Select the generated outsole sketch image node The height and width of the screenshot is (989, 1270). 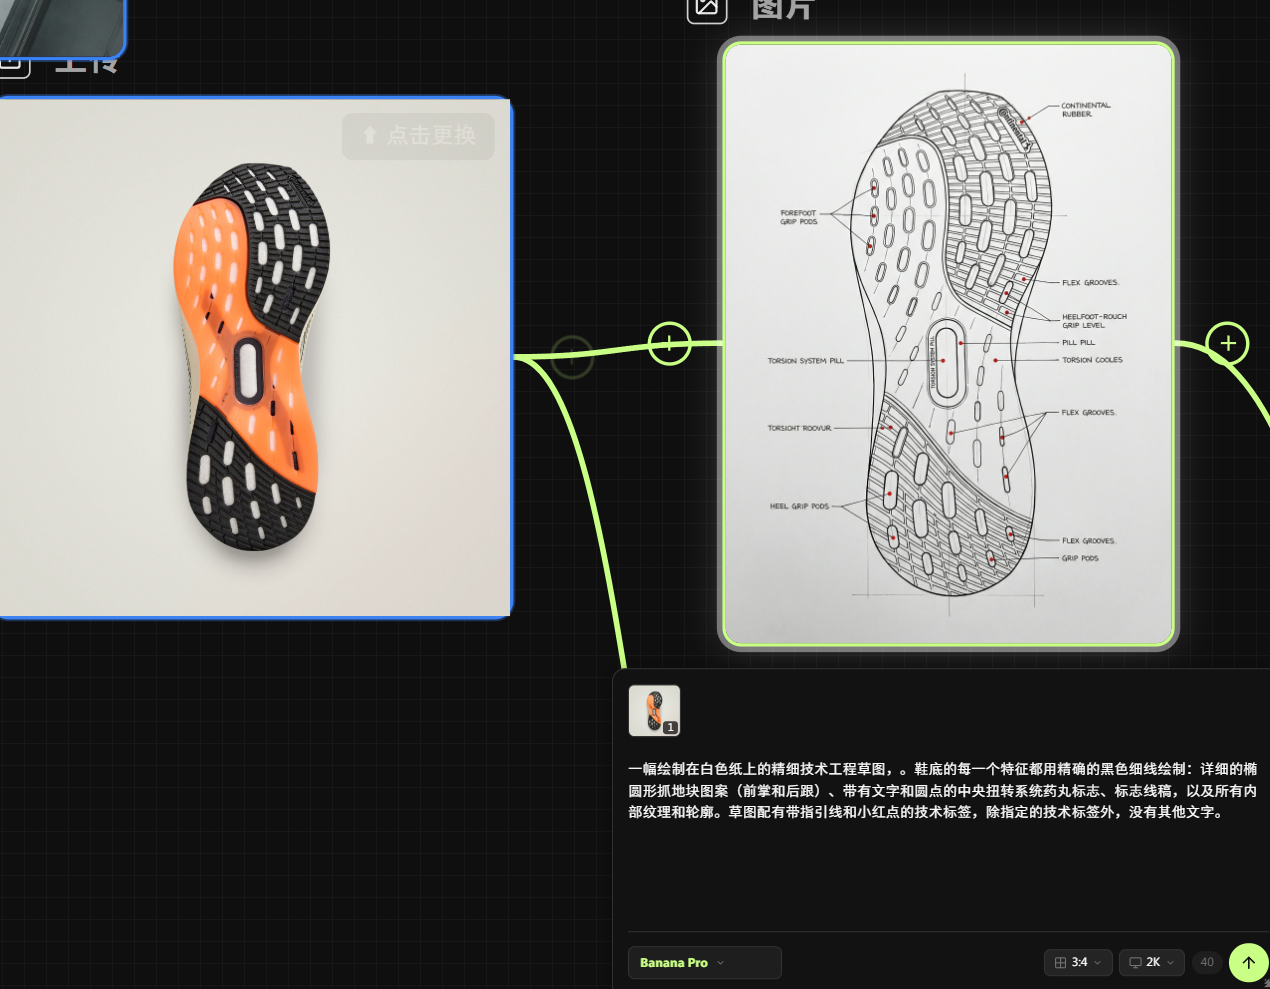click(948, 344)
